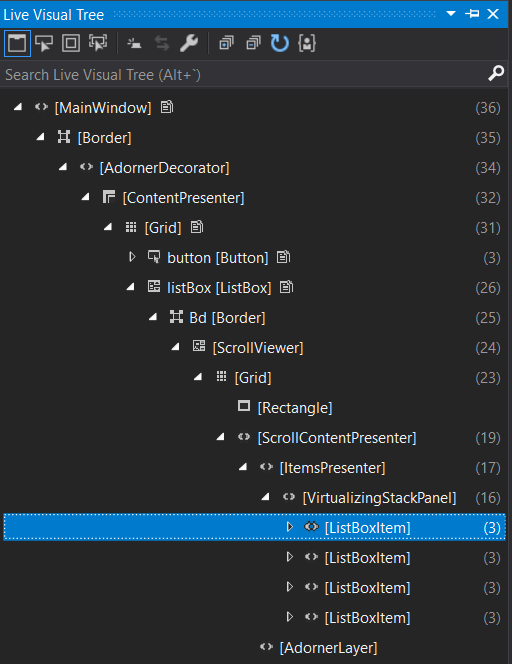Collapse the Grid node with count 23
Viewport: 513px width, 664px height.
pos(198,377)
